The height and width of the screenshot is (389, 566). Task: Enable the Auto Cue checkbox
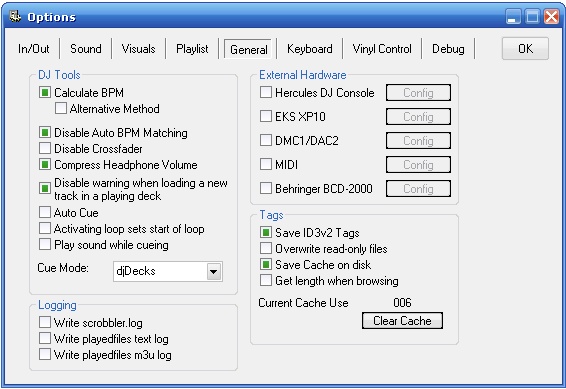(45, 212)
